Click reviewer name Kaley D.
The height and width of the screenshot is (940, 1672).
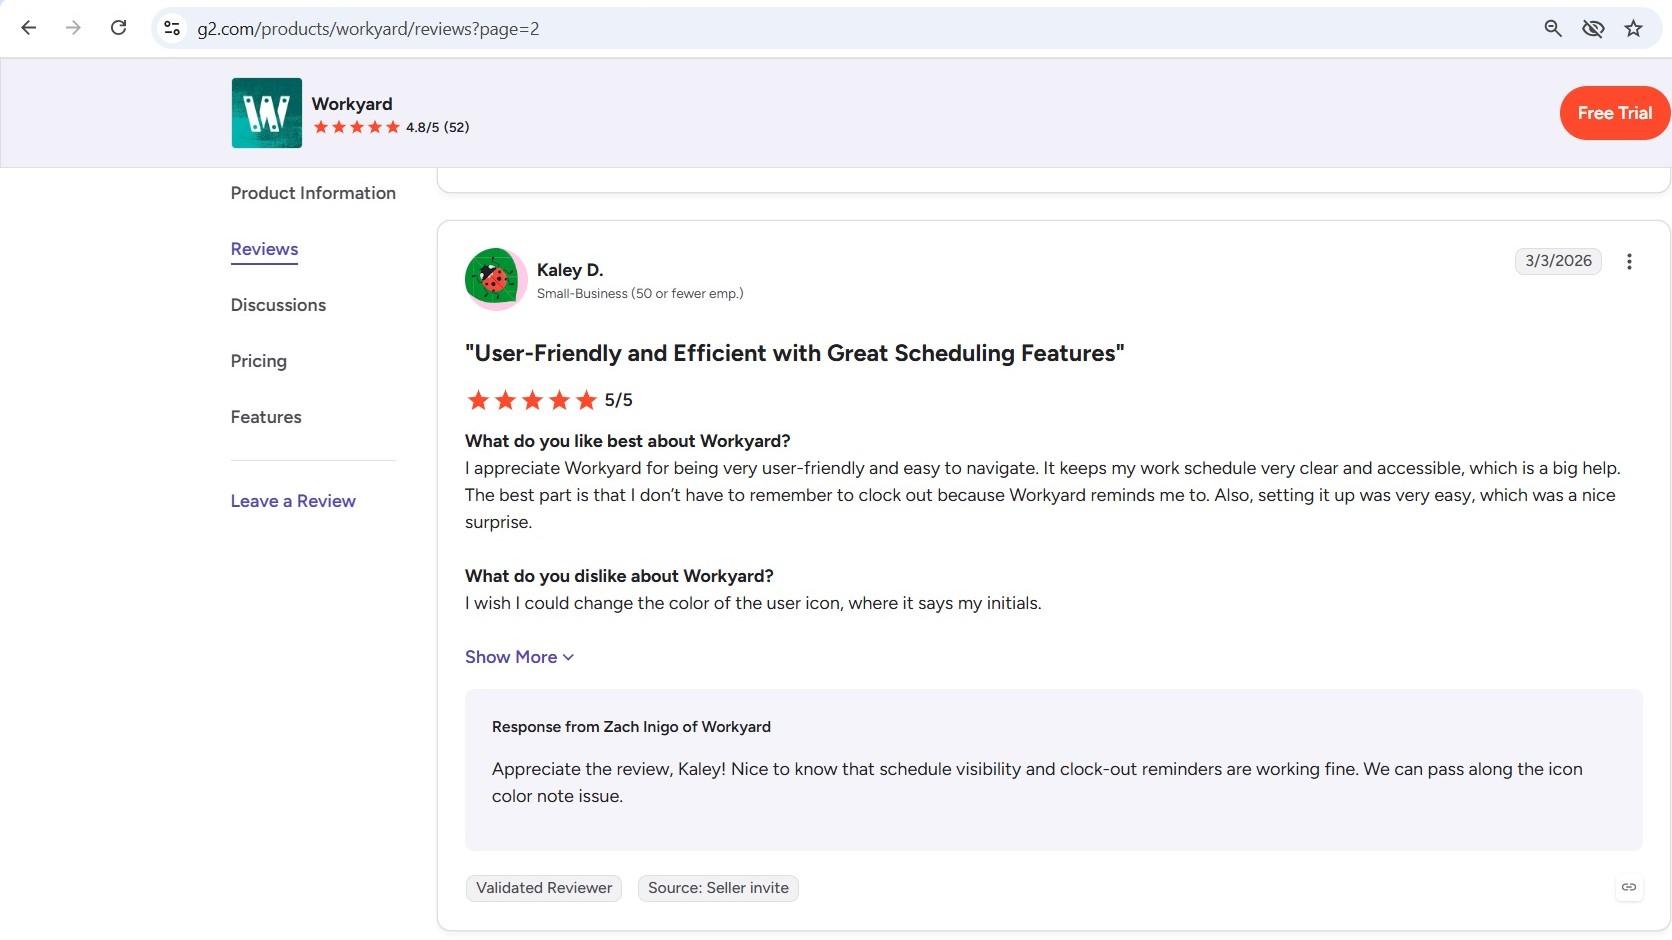tap(570, 270)
